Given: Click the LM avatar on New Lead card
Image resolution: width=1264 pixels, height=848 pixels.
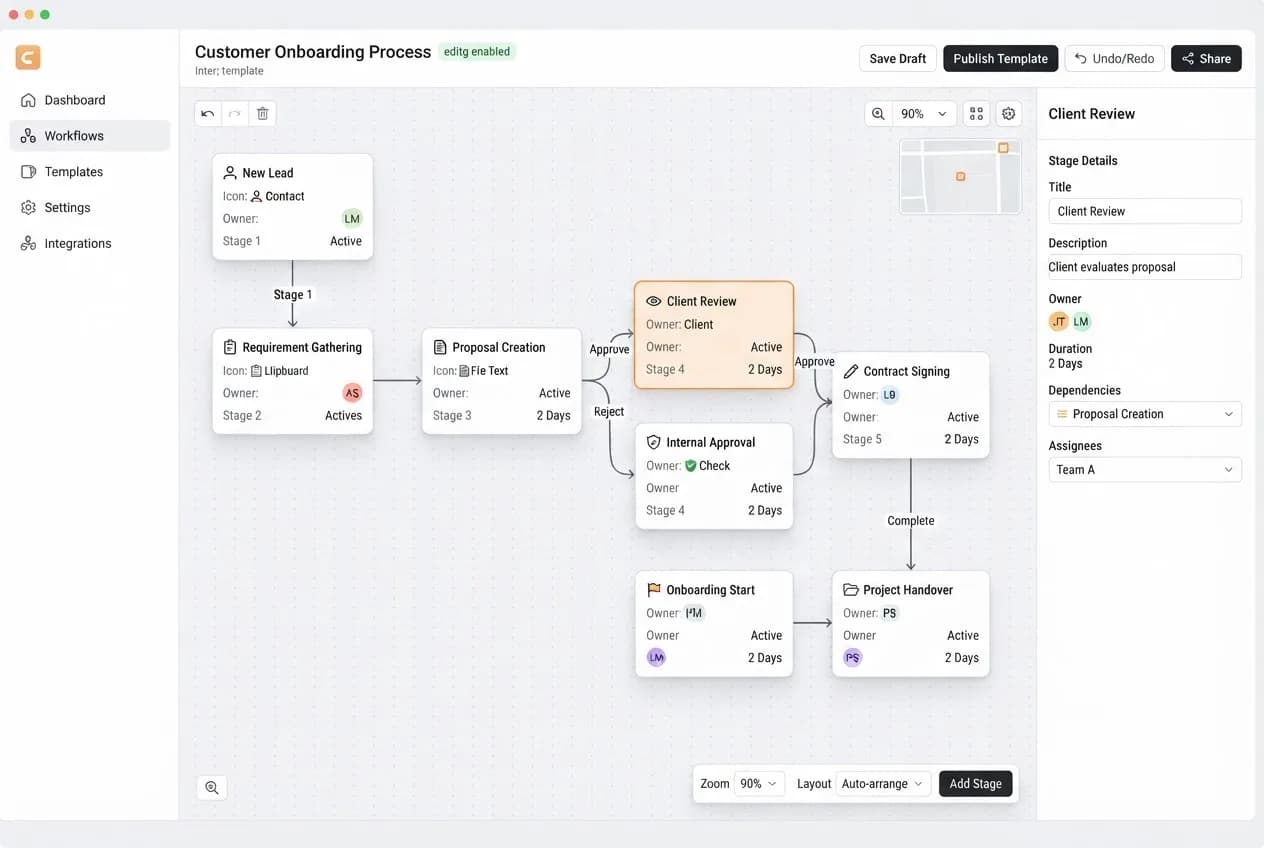Looking at the screenshot, I should click(352, 219).
